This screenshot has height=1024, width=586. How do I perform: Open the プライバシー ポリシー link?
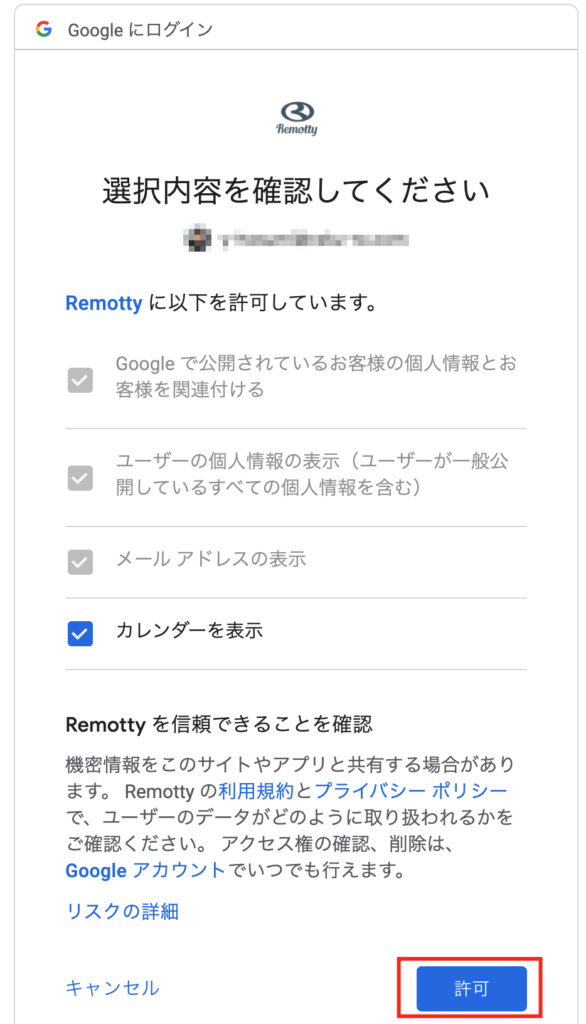tap(411, 791)
